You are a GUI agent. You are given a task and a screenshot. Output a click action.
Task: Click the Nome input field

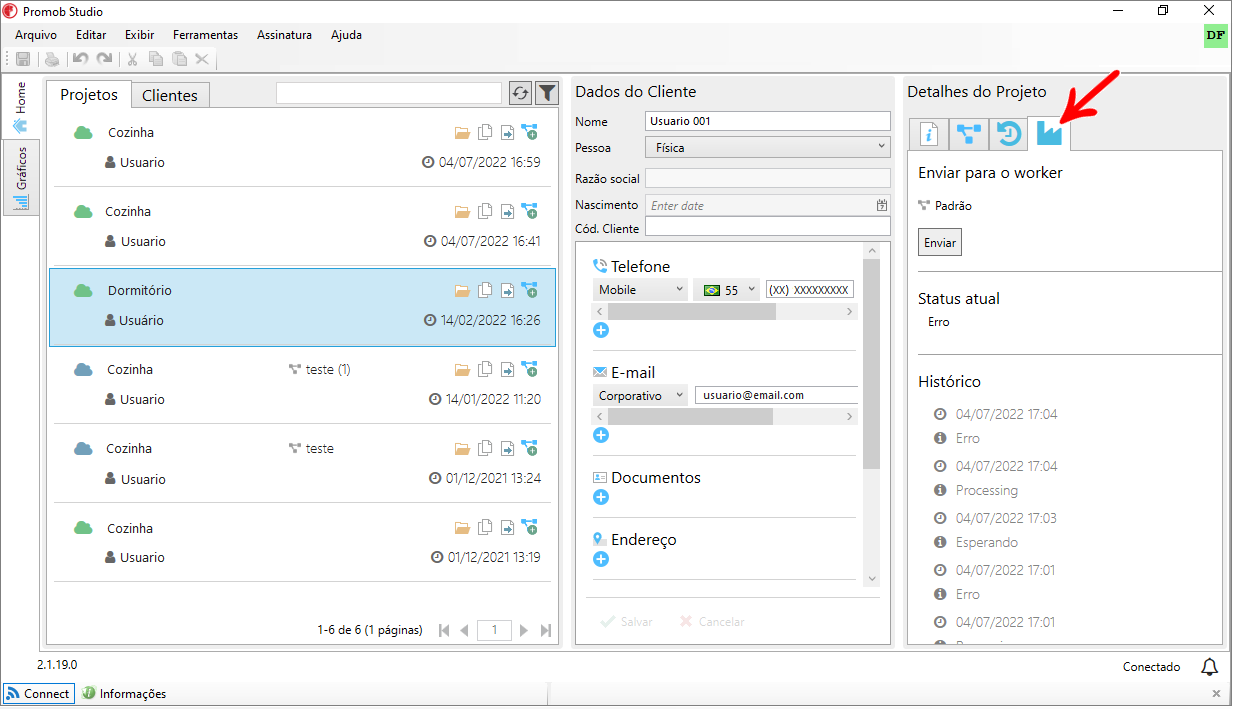pyautogui.click(x=767, y=121)
